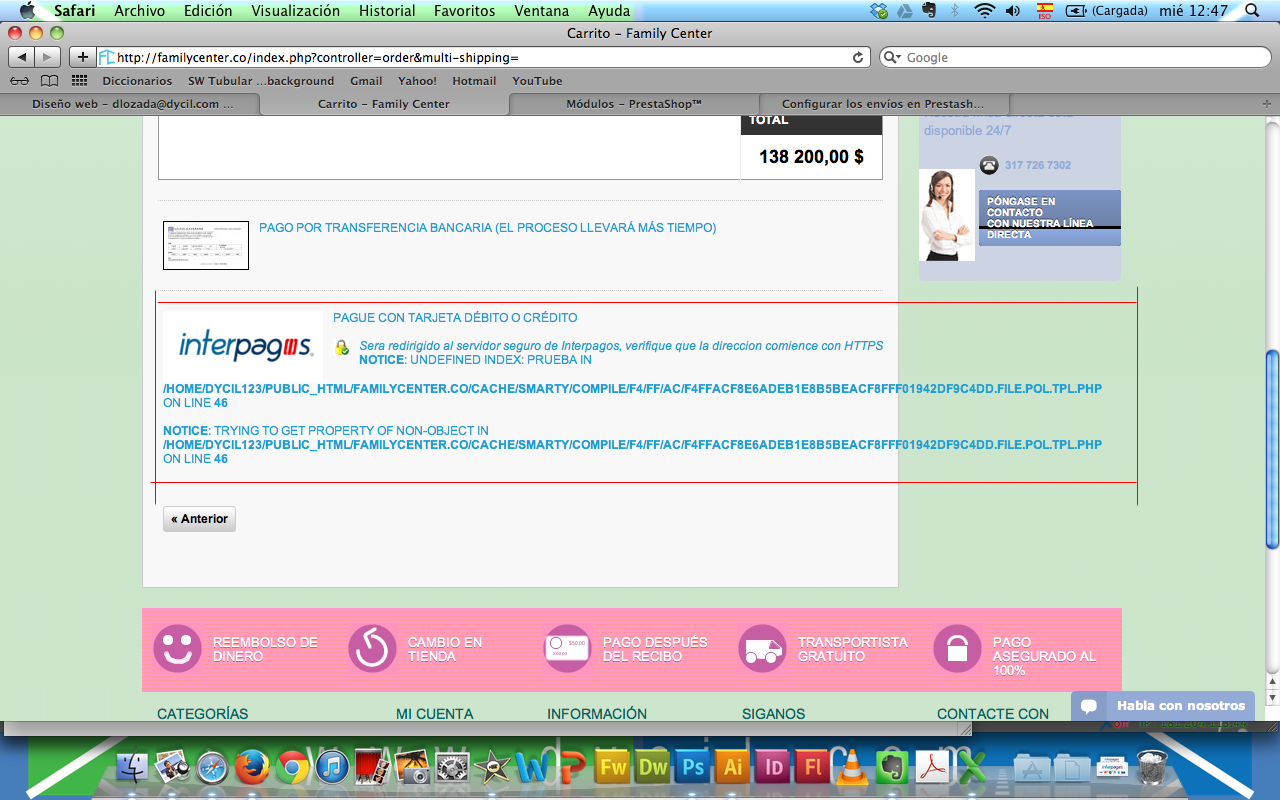Launch Illustrator (Ai) from the Dock
This screenshot has height=800, width=1280.
click(733, 767)
